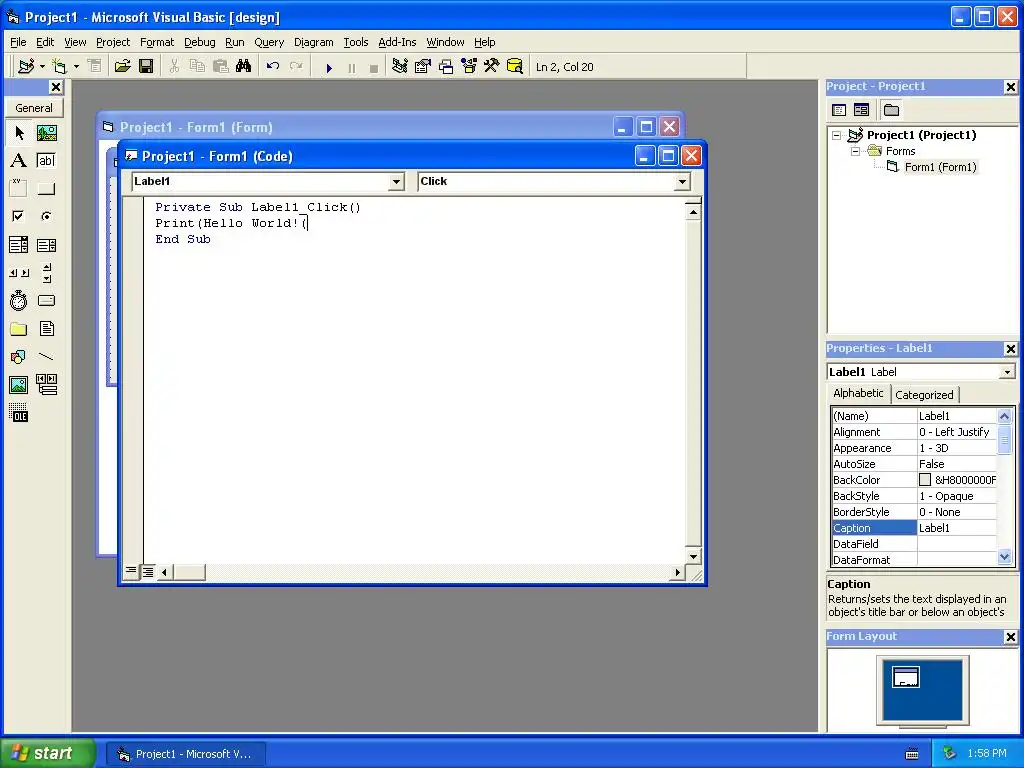Open the Label1 object dropdown in code window
This screenshot has height=768, width=1024.
[396, 182]
